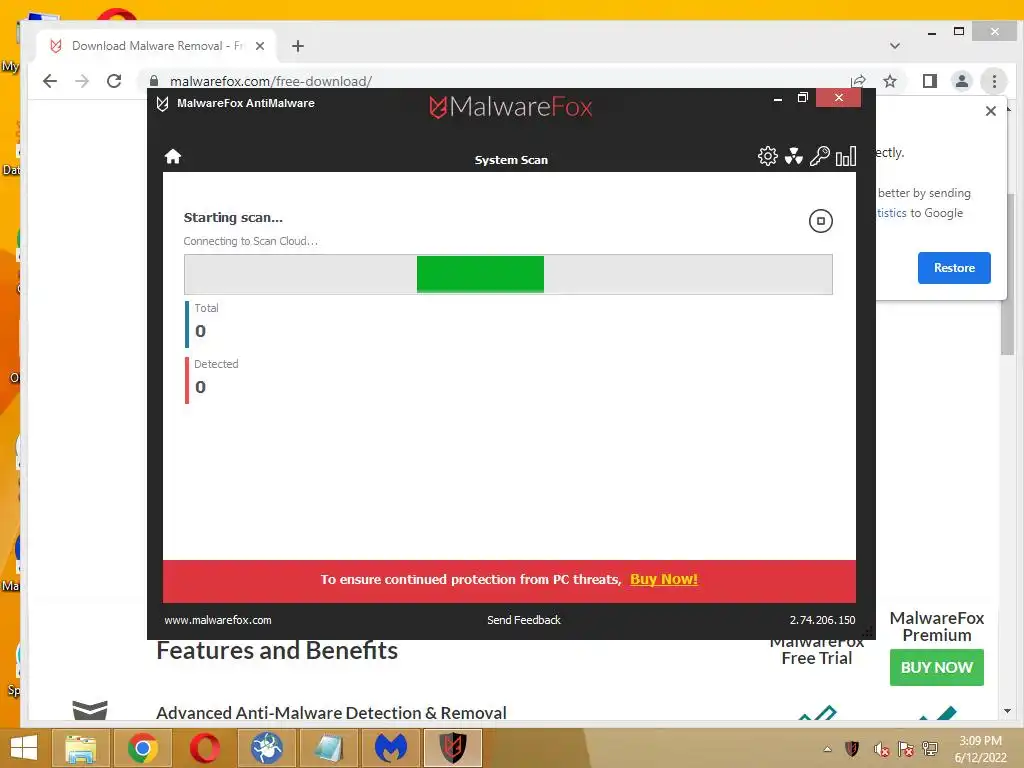This screenshot has width=1024, height=768.
Task: Select the Download Malware Removal tab
Action: pos(157,46)
